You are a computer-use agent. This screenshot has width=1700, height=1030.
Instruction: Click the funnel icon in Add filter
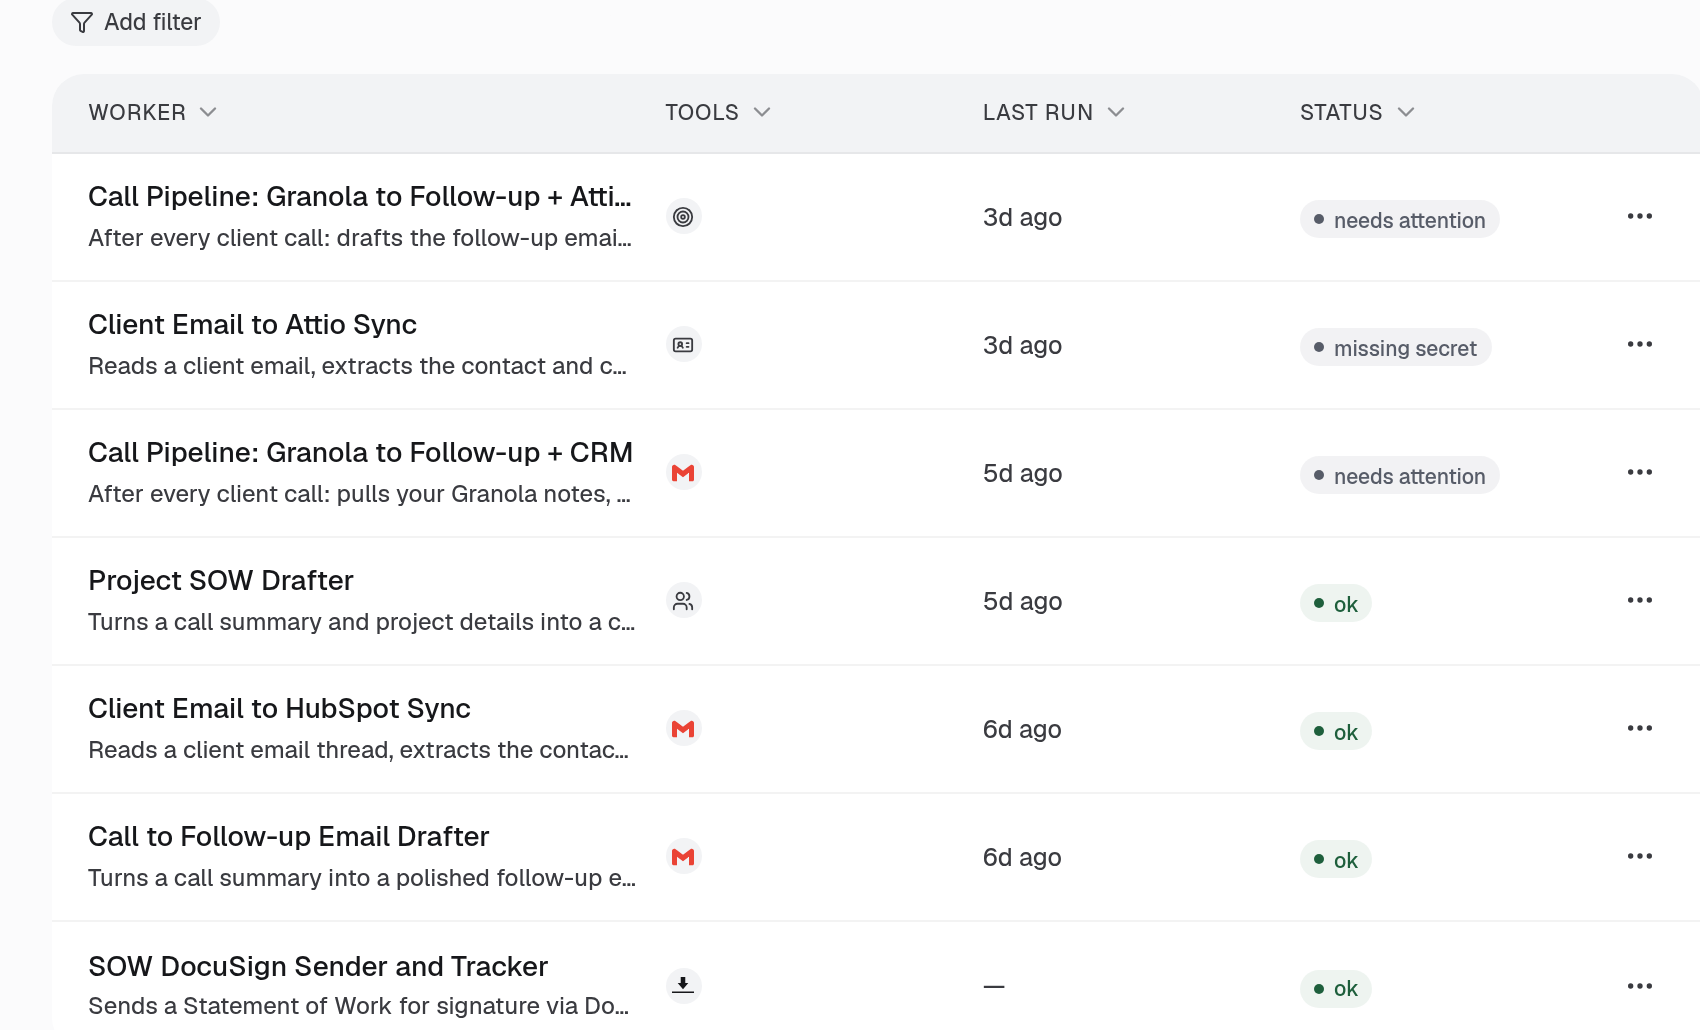[x=82, y=22]
